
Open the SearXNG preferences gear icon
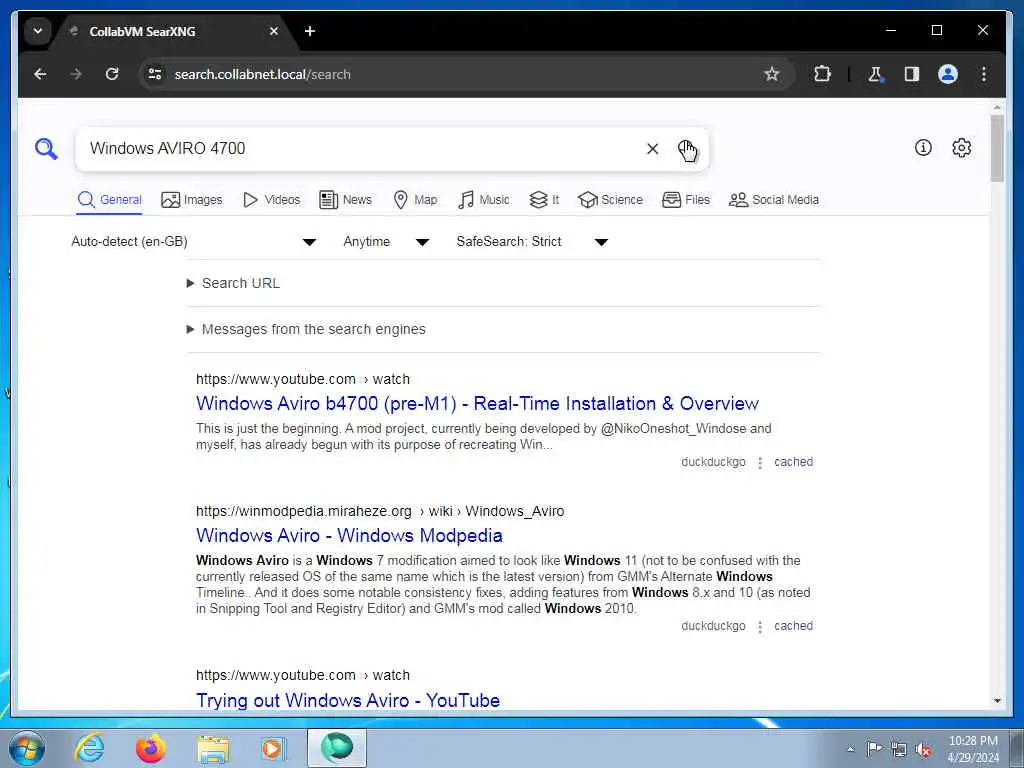(x=961, y=148)
